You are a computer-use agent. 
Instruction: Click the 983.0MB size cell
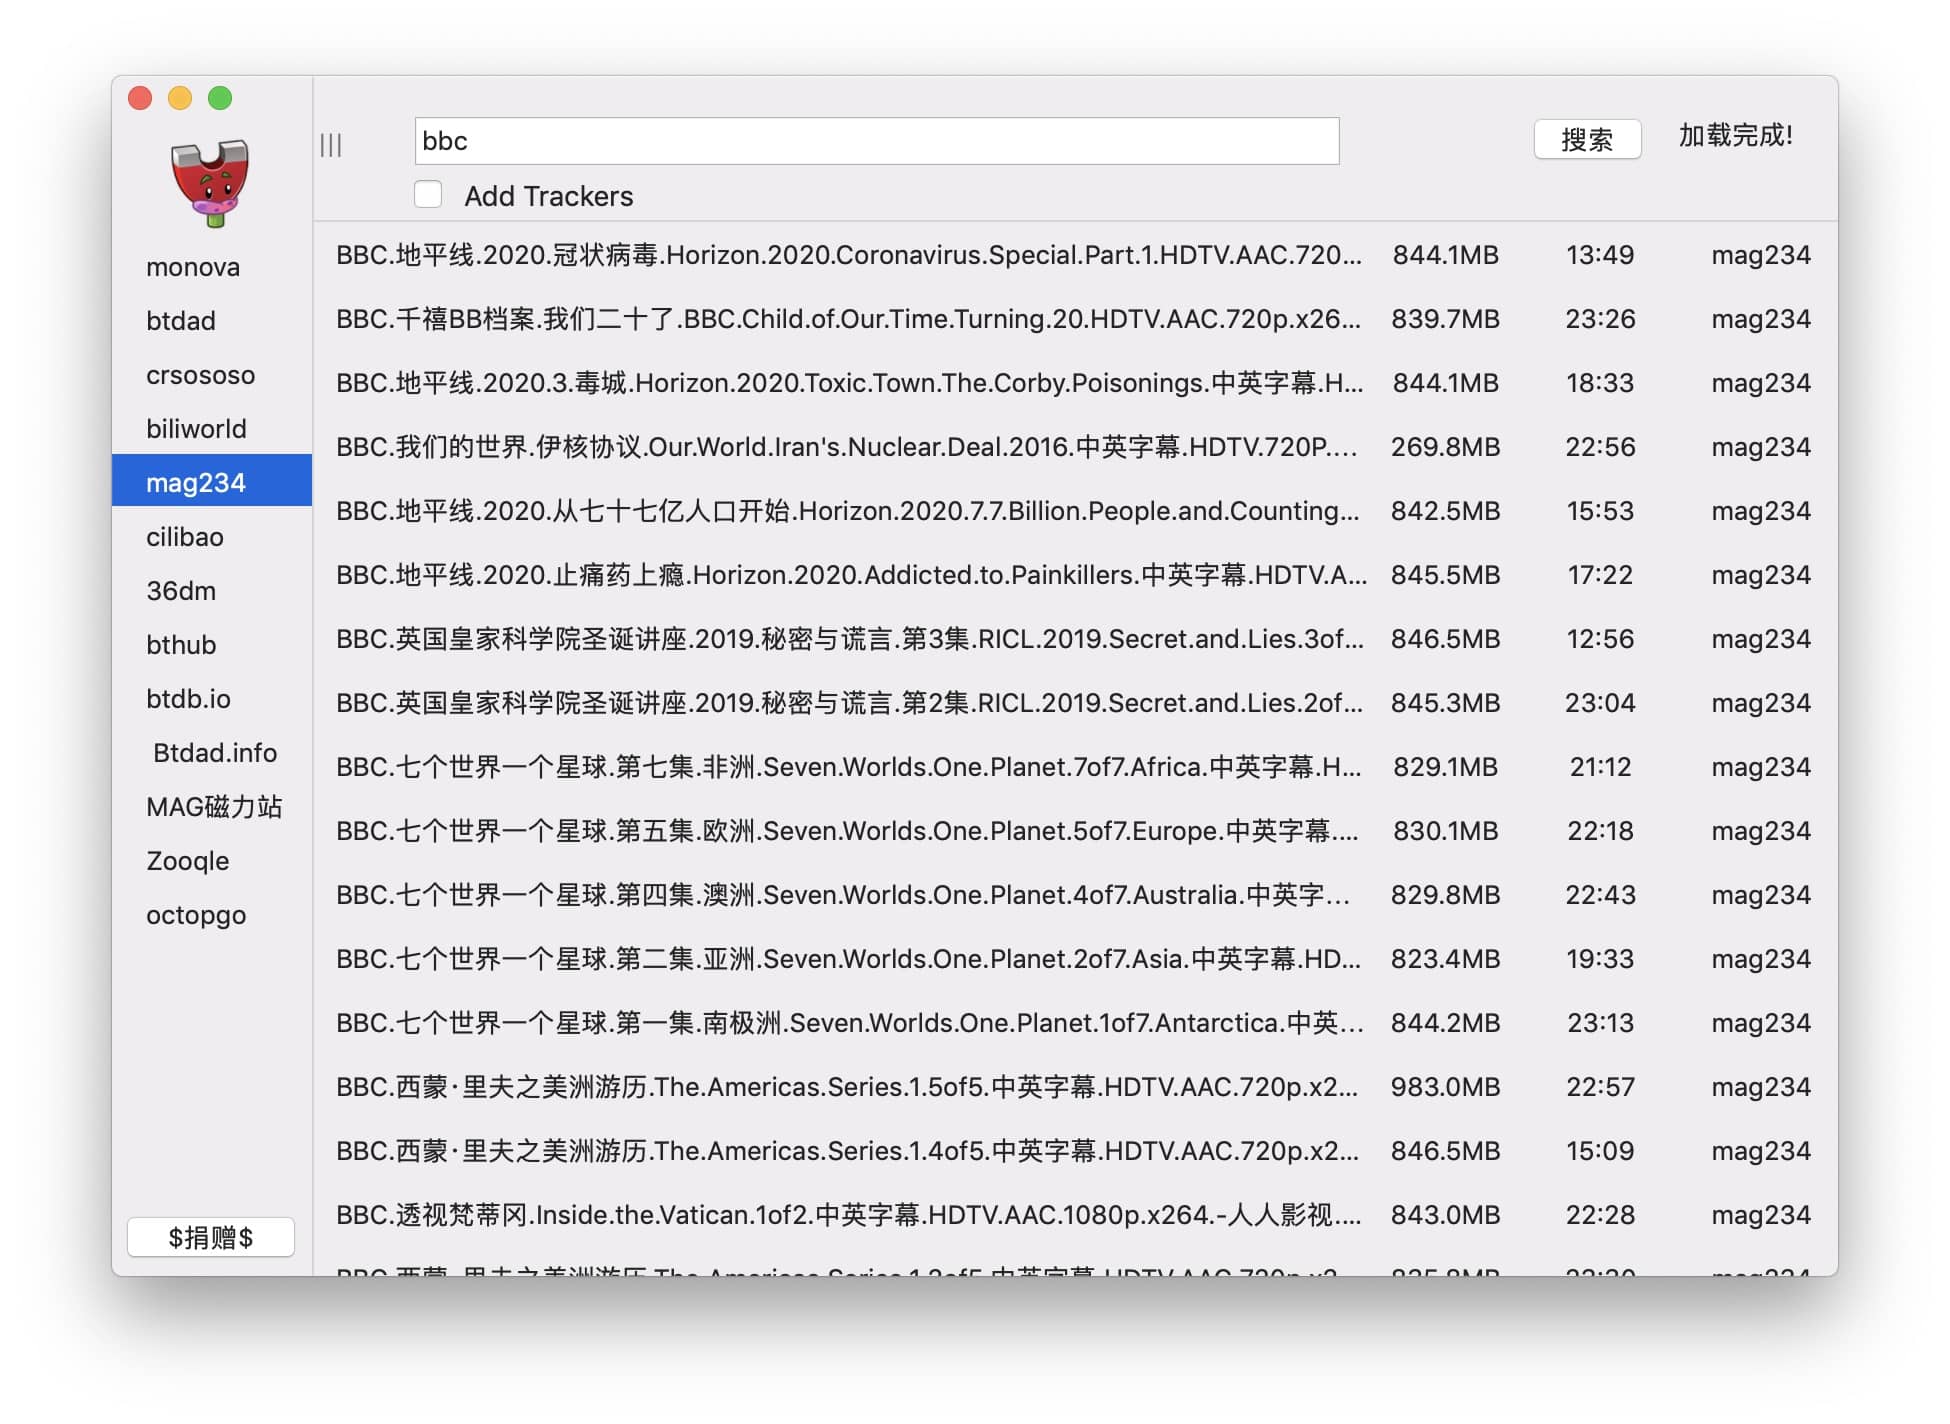pyautogui.click(x=1445, y=1087)
